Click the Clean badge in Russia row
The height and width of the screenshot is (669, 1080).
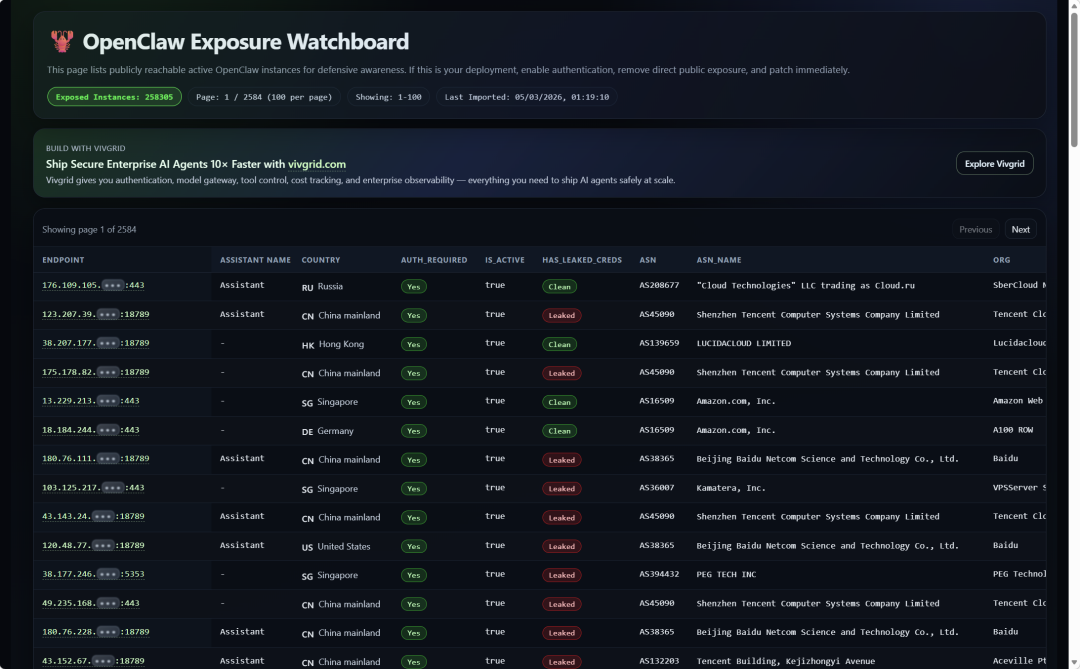tap(559, 287)
